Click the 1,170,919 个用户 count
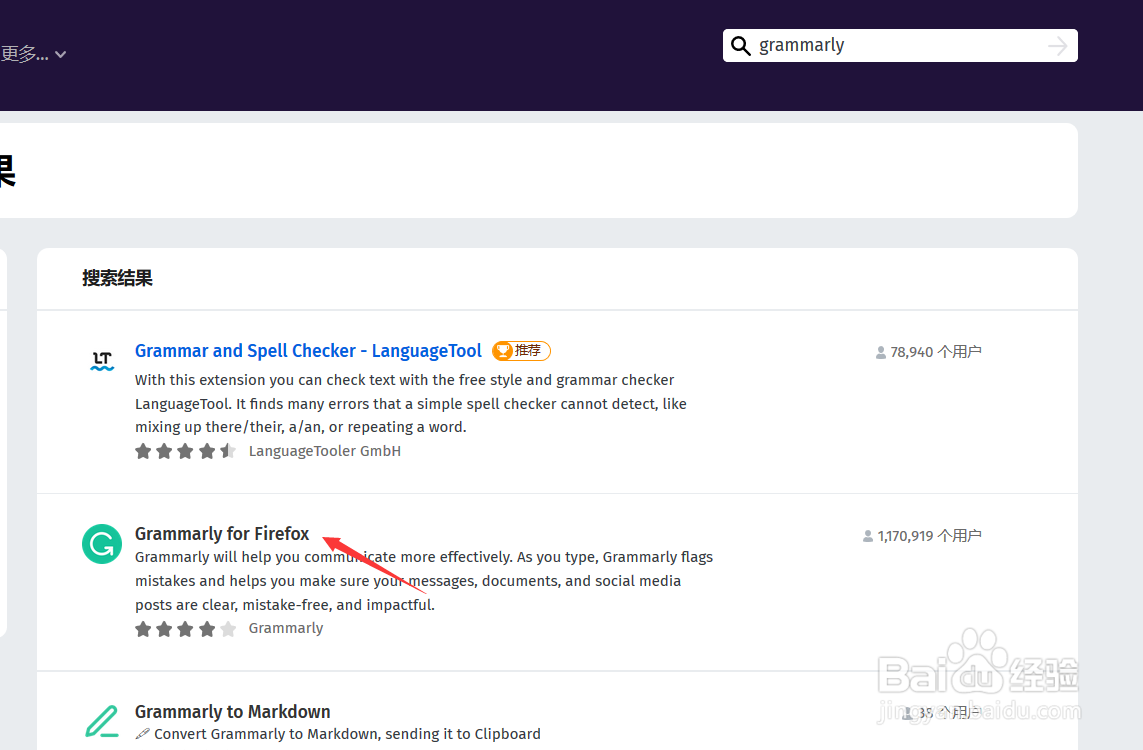 [922, 536]
